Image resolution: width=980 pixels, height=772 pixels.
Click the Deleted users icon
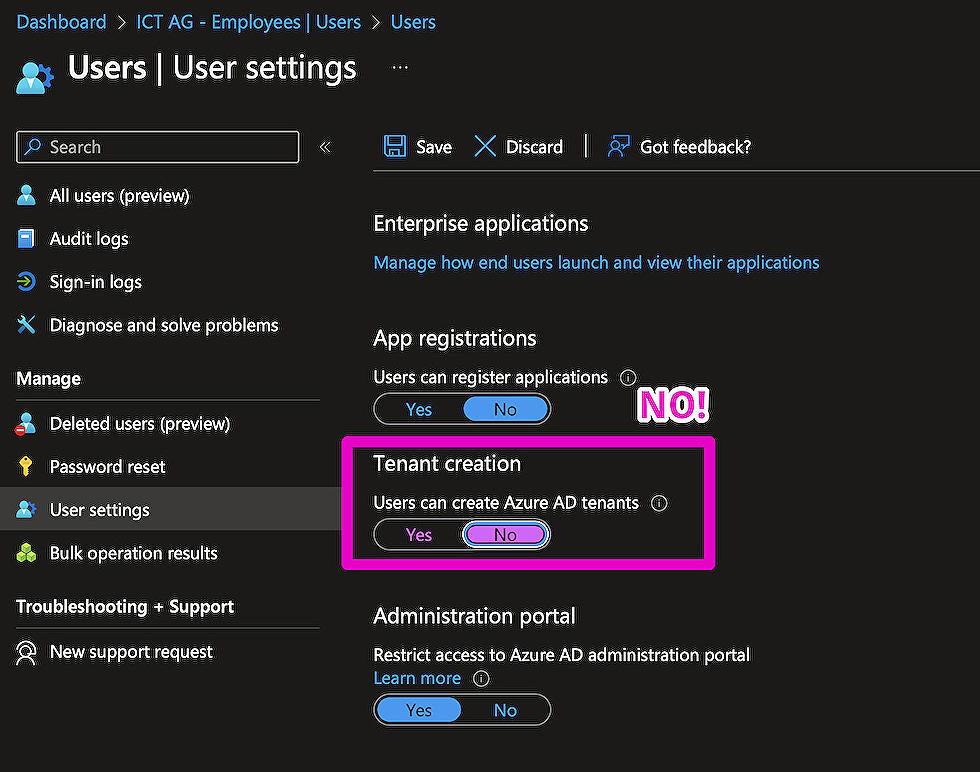tap(26, 424)
